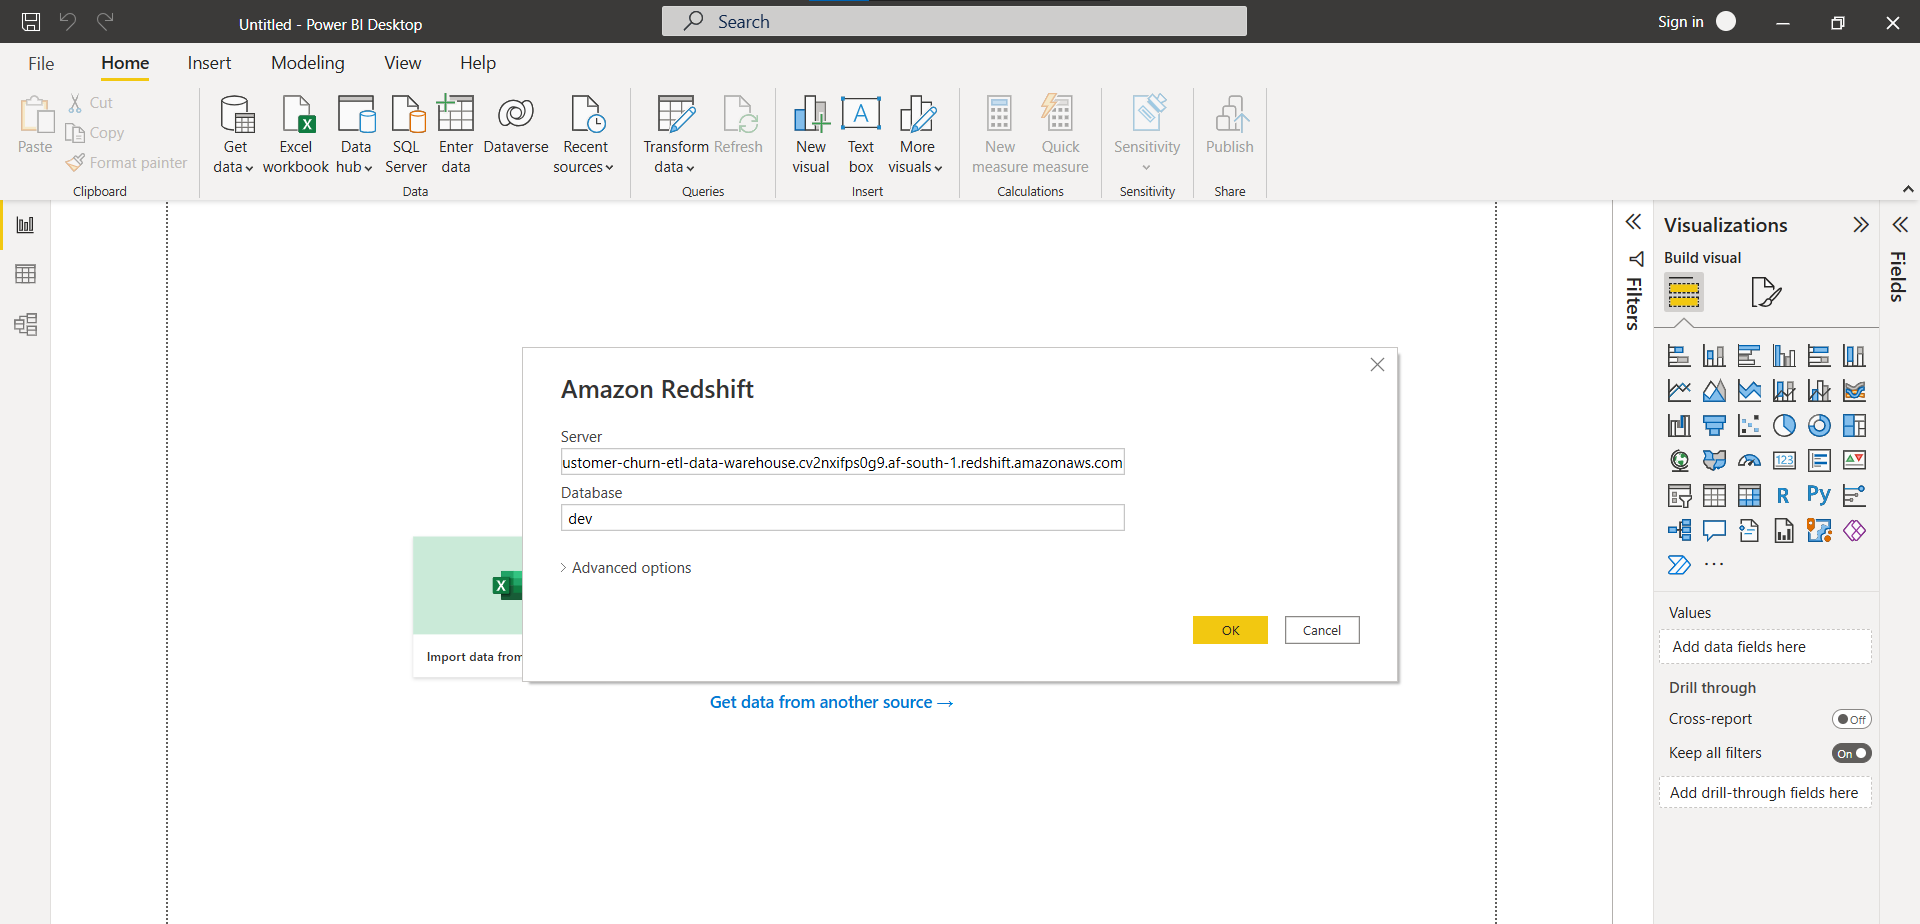
Task: Select the funnel chart visual
Action: pos(1714,426)
